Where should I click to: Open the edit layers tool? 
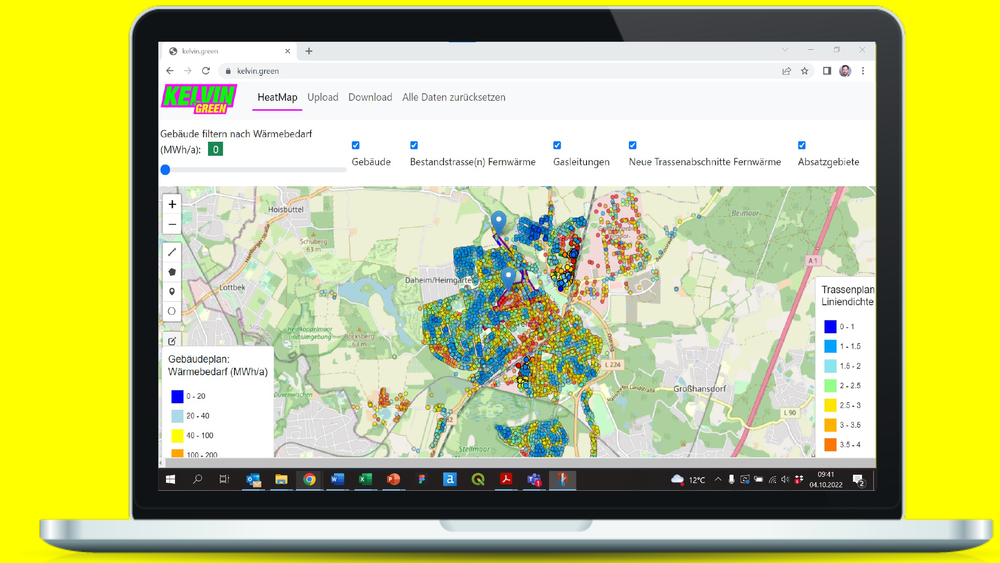click(172, 340)
